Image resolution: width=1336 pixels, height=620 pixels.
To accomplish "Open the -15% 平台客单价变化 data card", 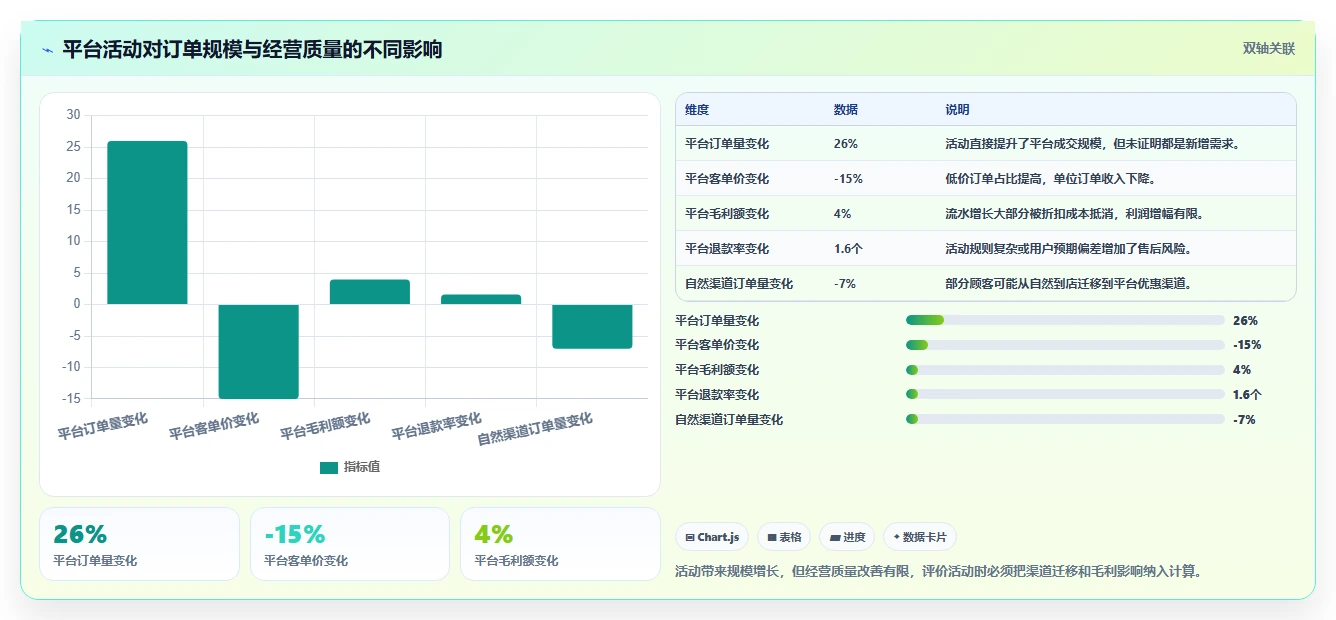I will pyautogui.click(x=350, y=544).
